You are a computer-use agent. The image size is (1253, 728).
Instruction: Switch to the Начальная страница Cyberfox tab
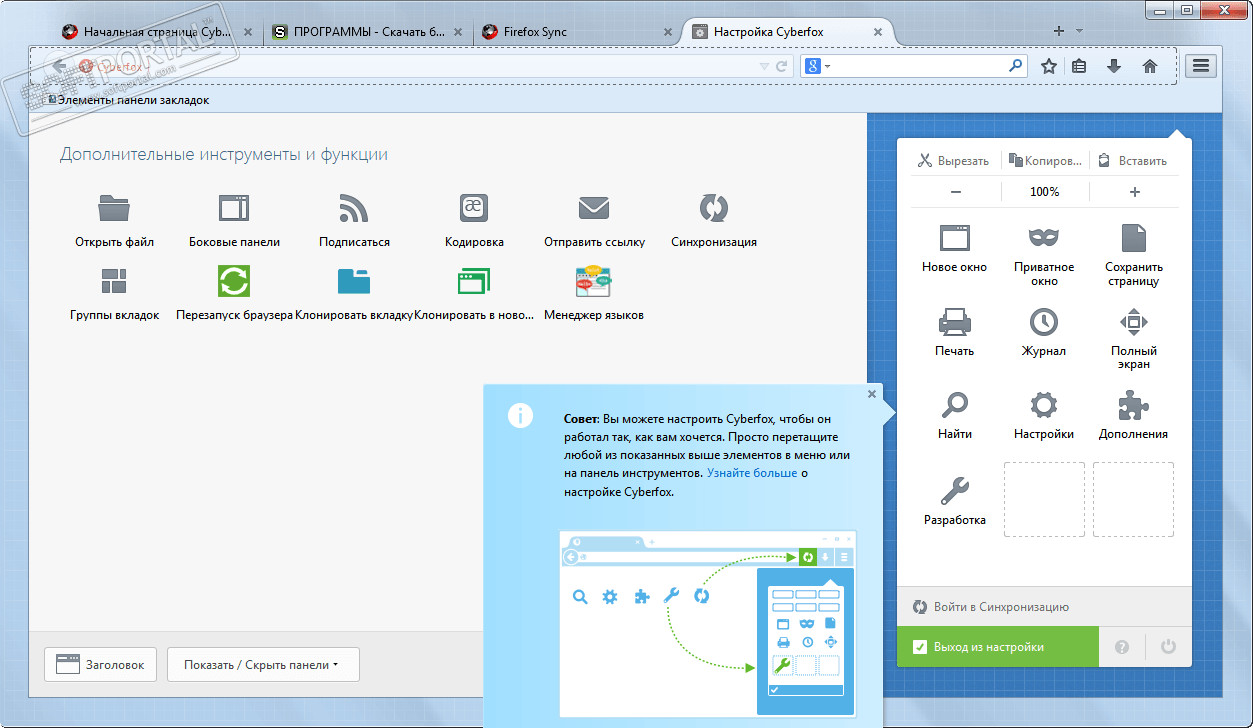[159, 31]
